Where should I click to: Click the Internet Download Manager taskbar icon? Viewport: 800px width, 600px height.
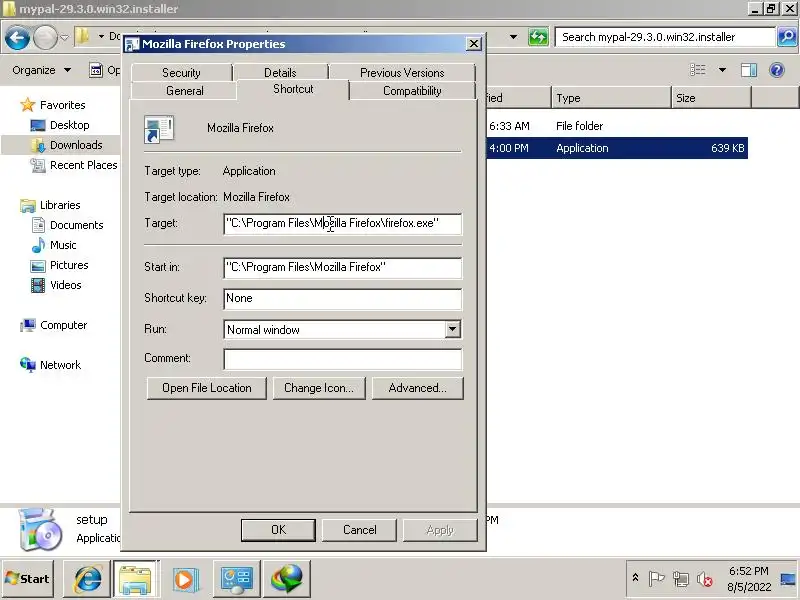pos(286,579)
